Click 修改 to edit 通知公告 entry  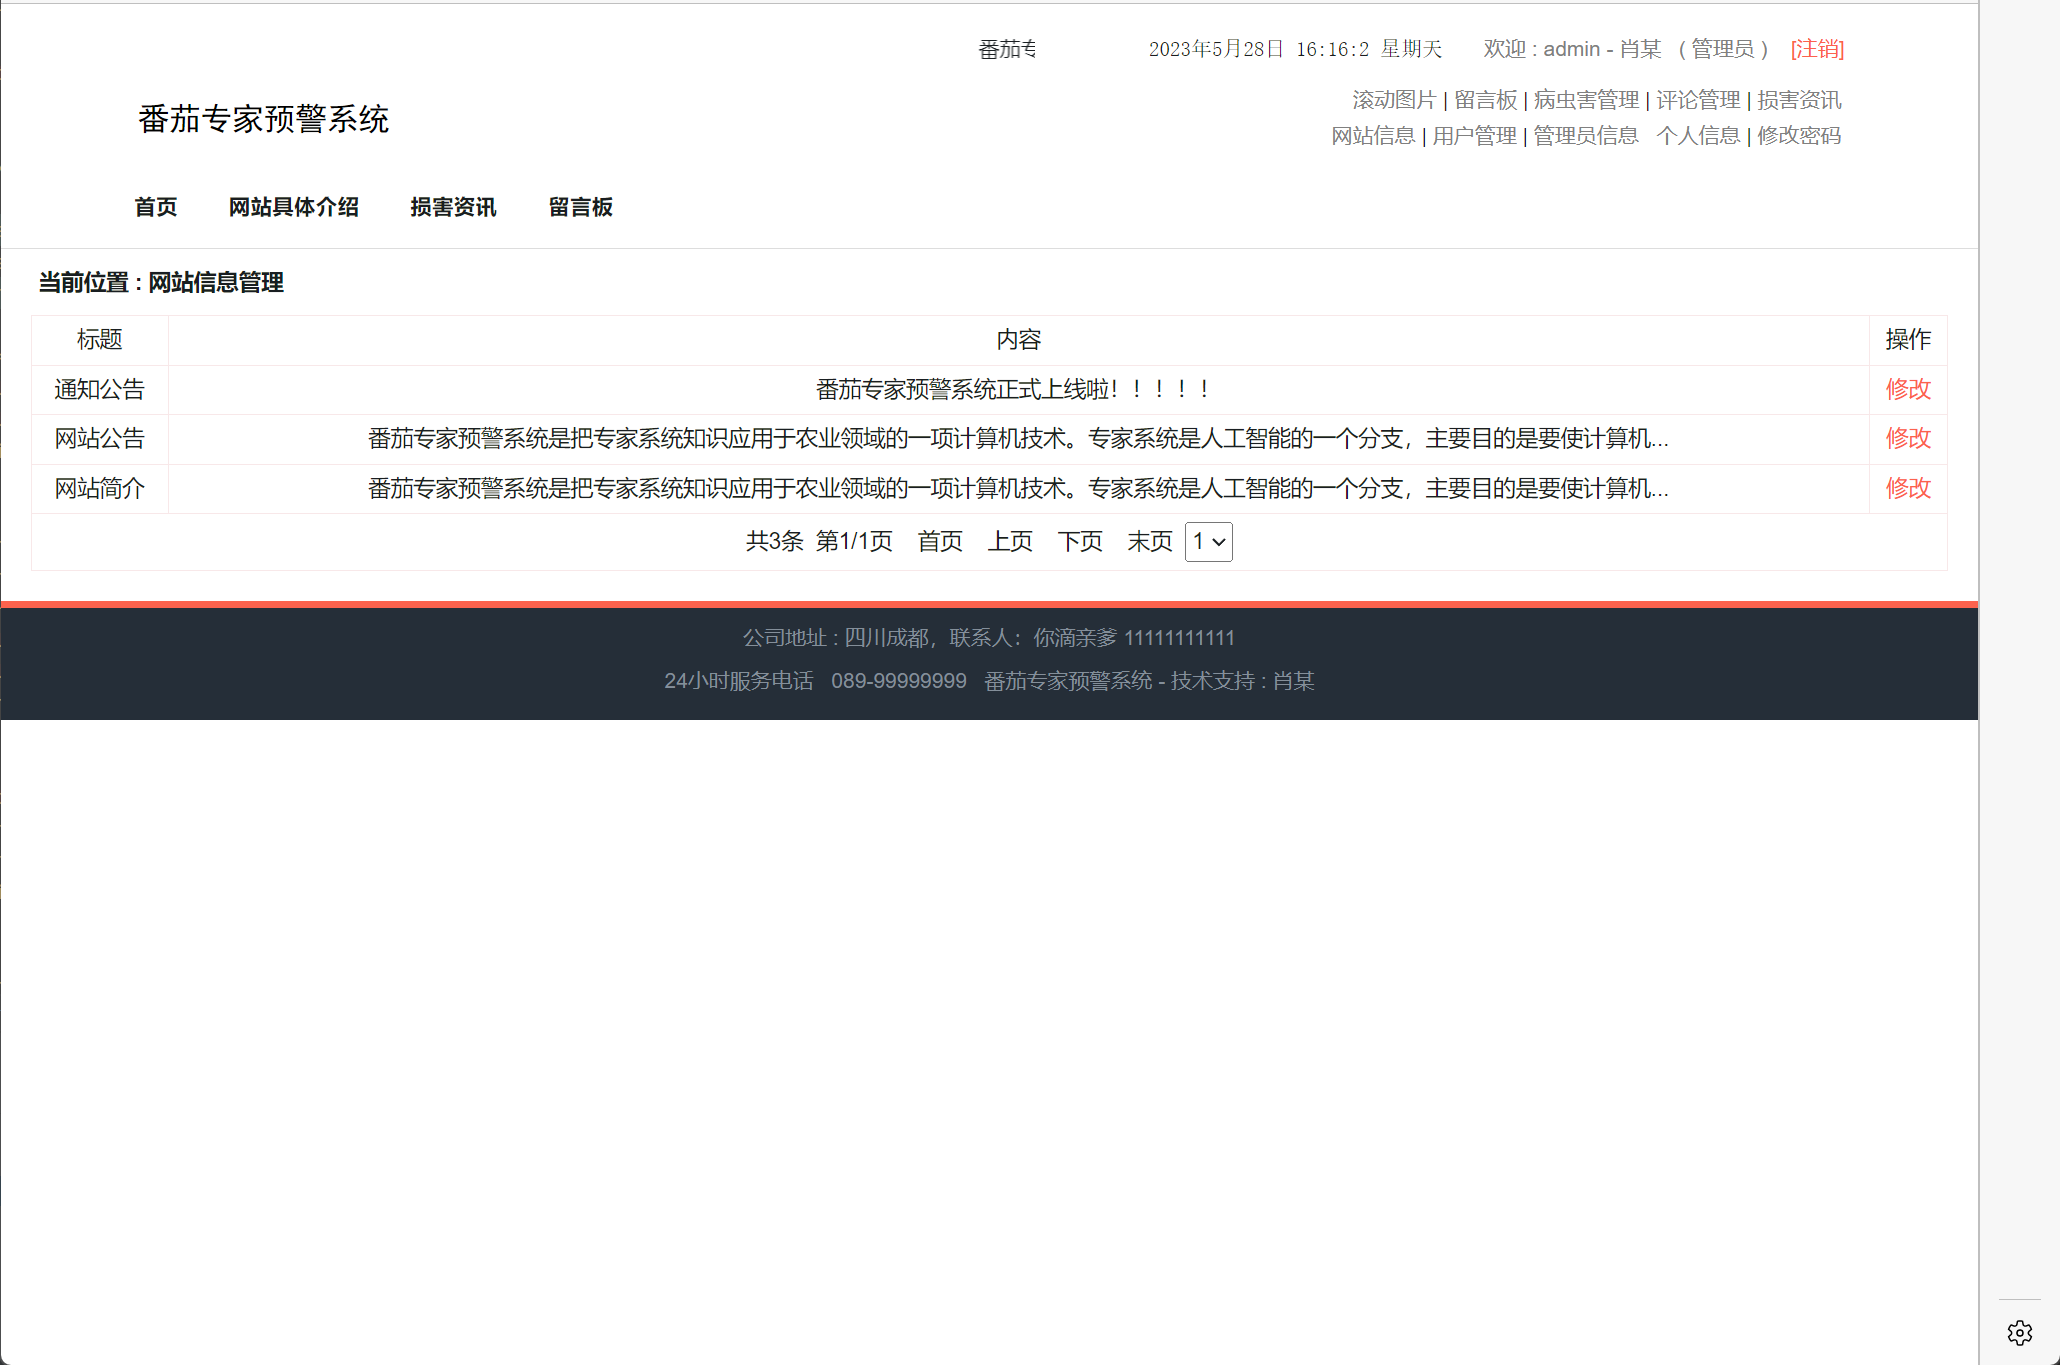1908,389
